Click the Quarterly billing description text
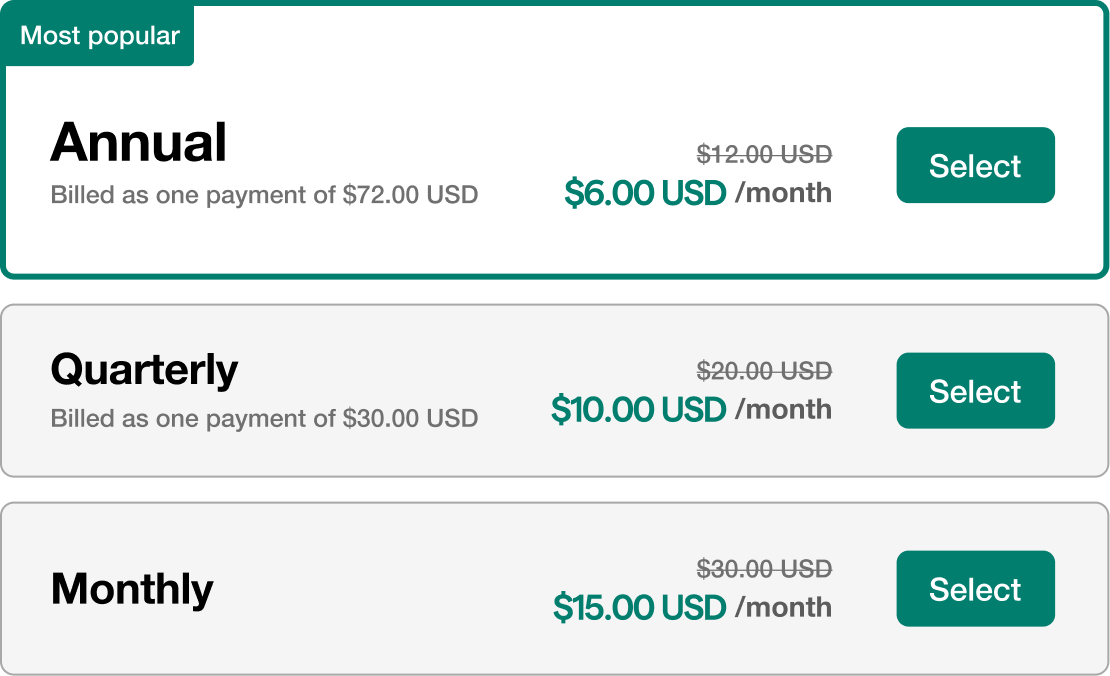Image resolution: width=1110 pixels, height=676 pixels. [x=265, y=417]
